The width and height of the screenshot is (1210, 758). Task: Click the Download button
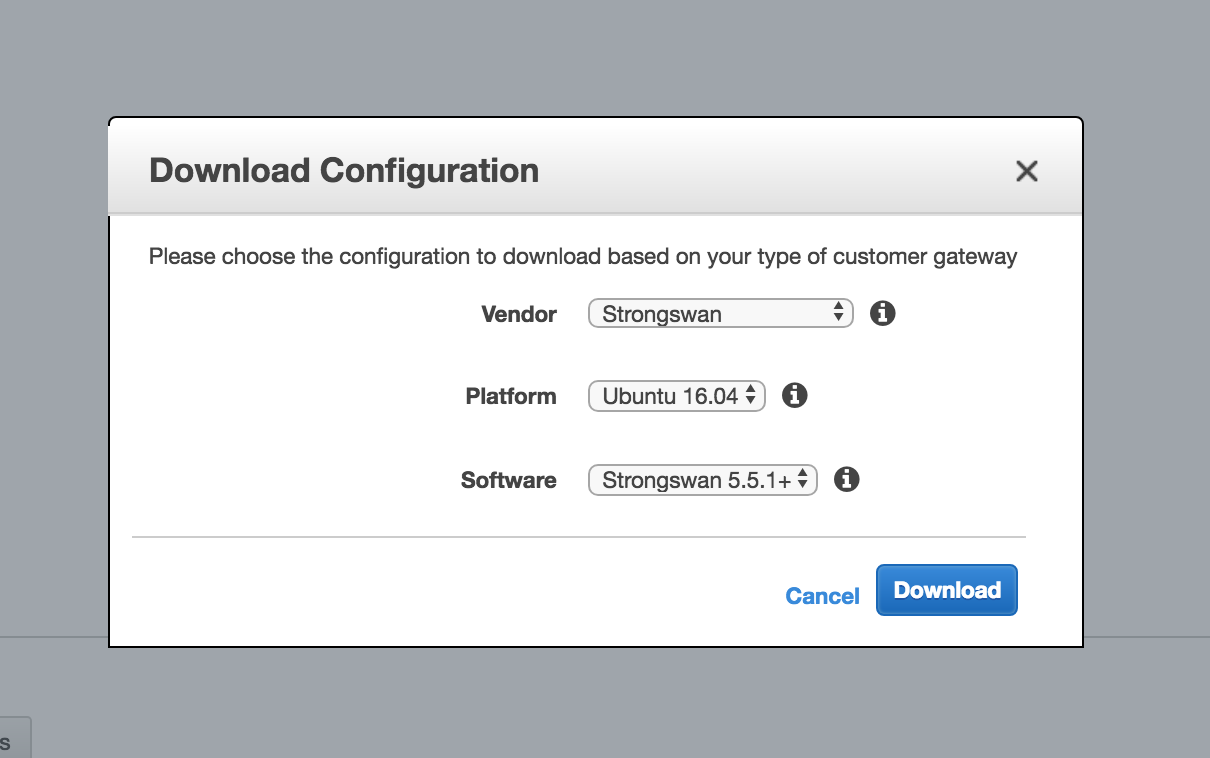947,590
